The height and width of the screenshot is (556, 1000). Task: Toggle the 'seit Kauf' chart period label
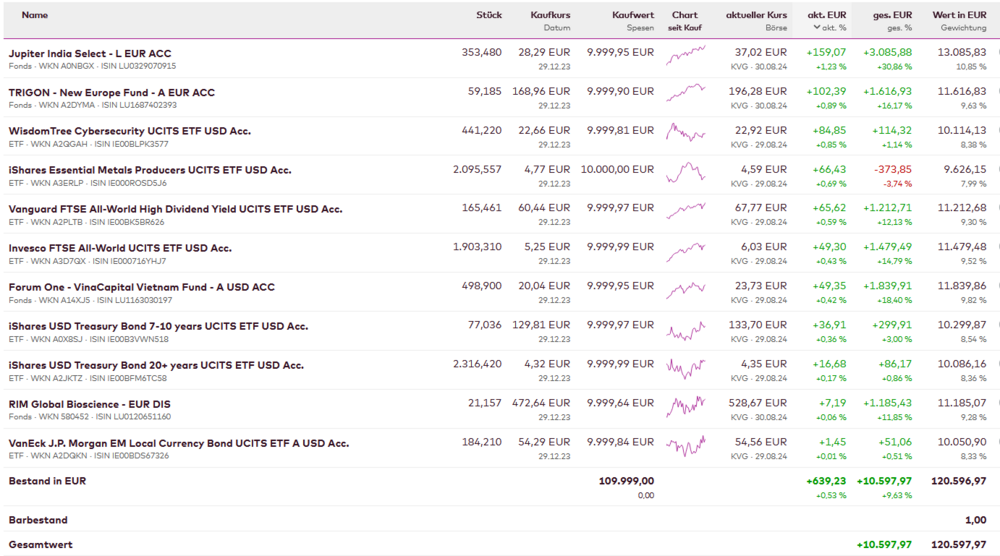[685, 28]
